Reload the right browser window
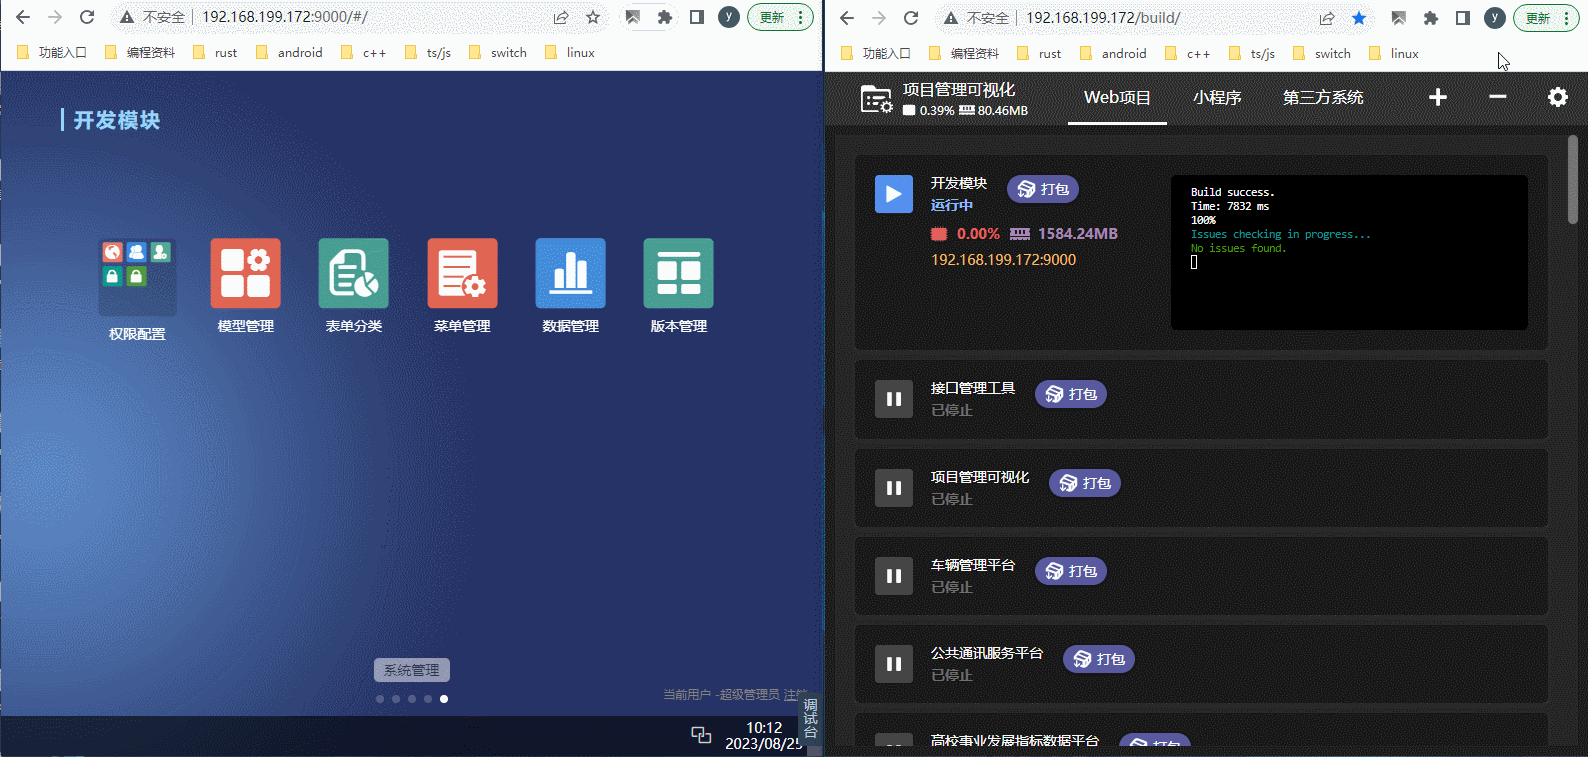The height and width of the screenshot is (757, 1588). pyautogui.click(x=911, y=17)
